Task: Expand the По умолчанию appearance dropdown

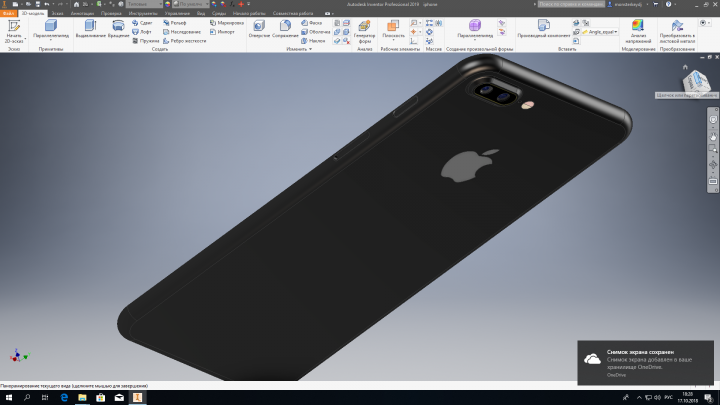Action: click(207, 4)
